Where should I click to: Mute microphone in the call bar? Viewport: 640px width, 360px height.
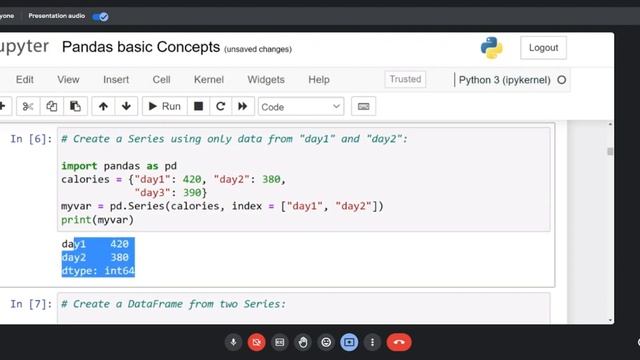[233, 342]
